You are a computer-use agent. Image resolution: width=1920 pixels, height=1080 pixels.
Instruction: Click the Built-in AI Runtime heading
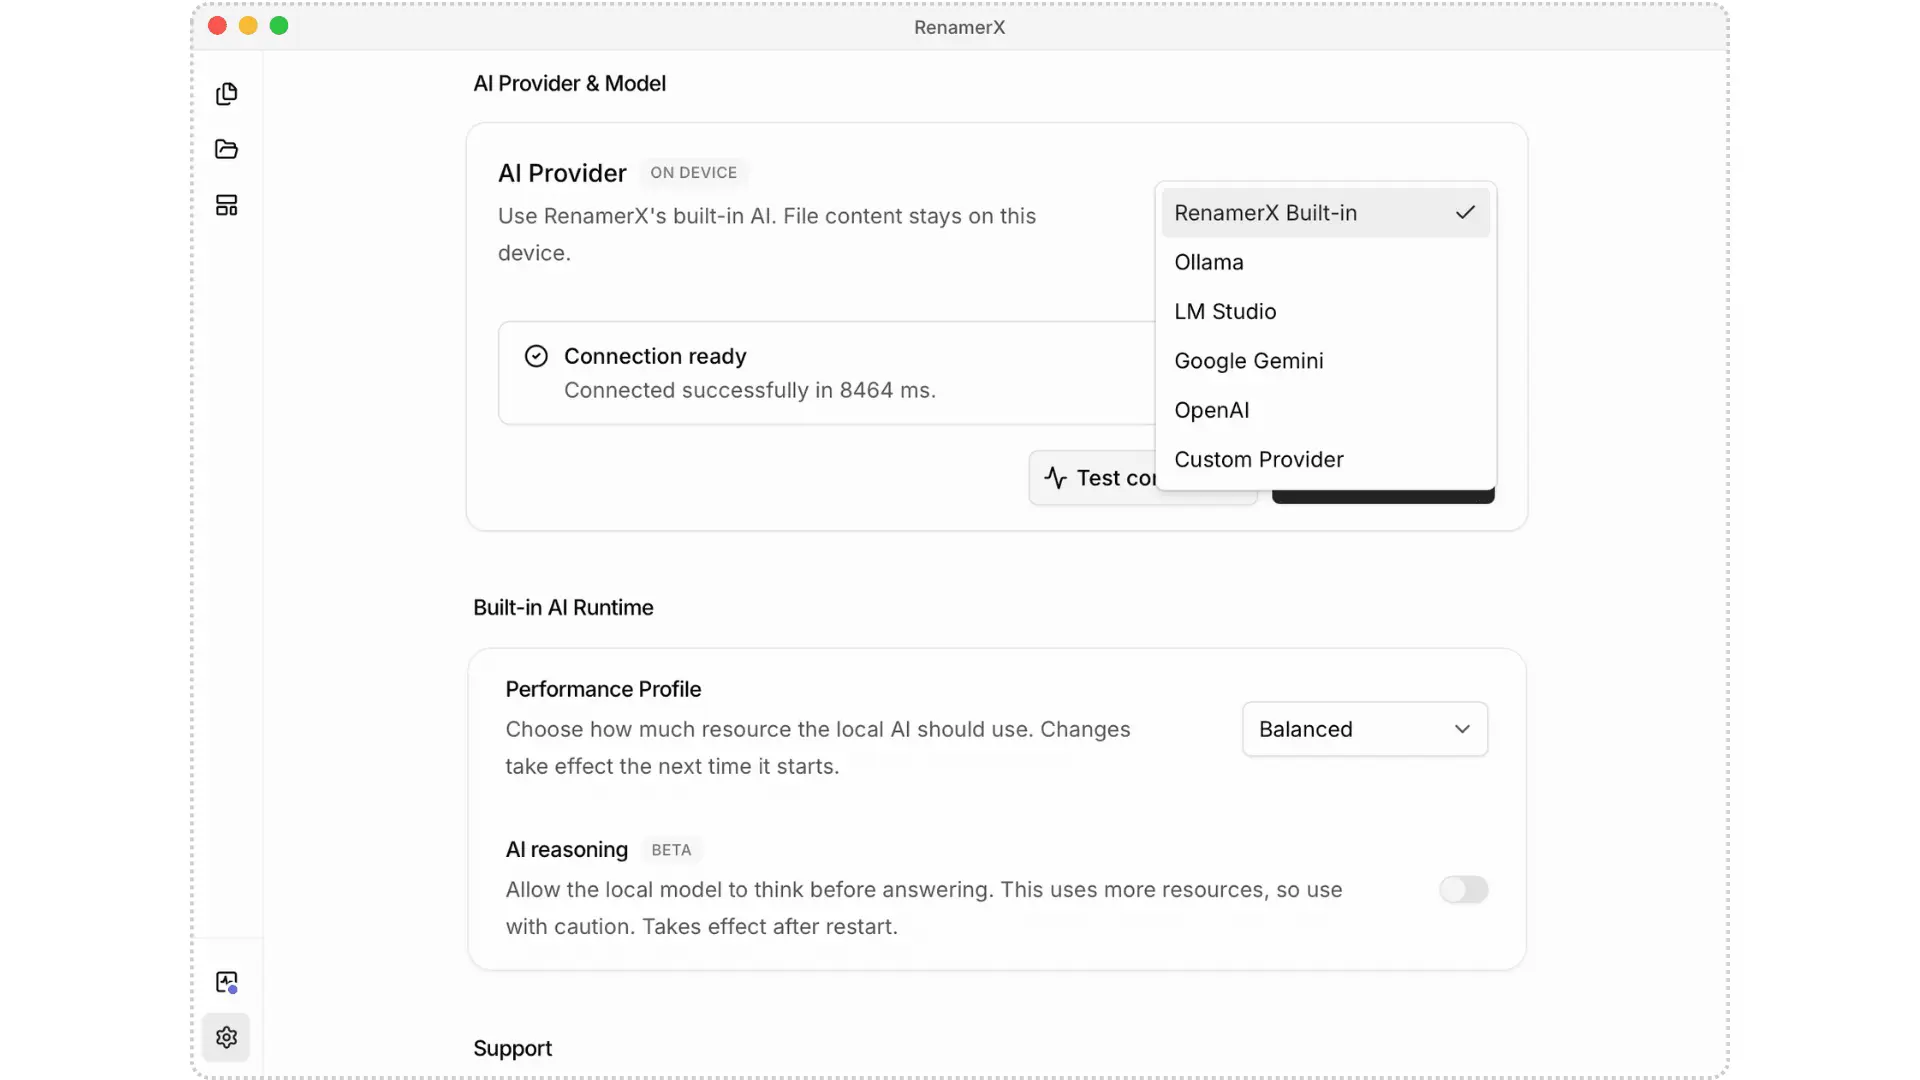pos(563,608)
